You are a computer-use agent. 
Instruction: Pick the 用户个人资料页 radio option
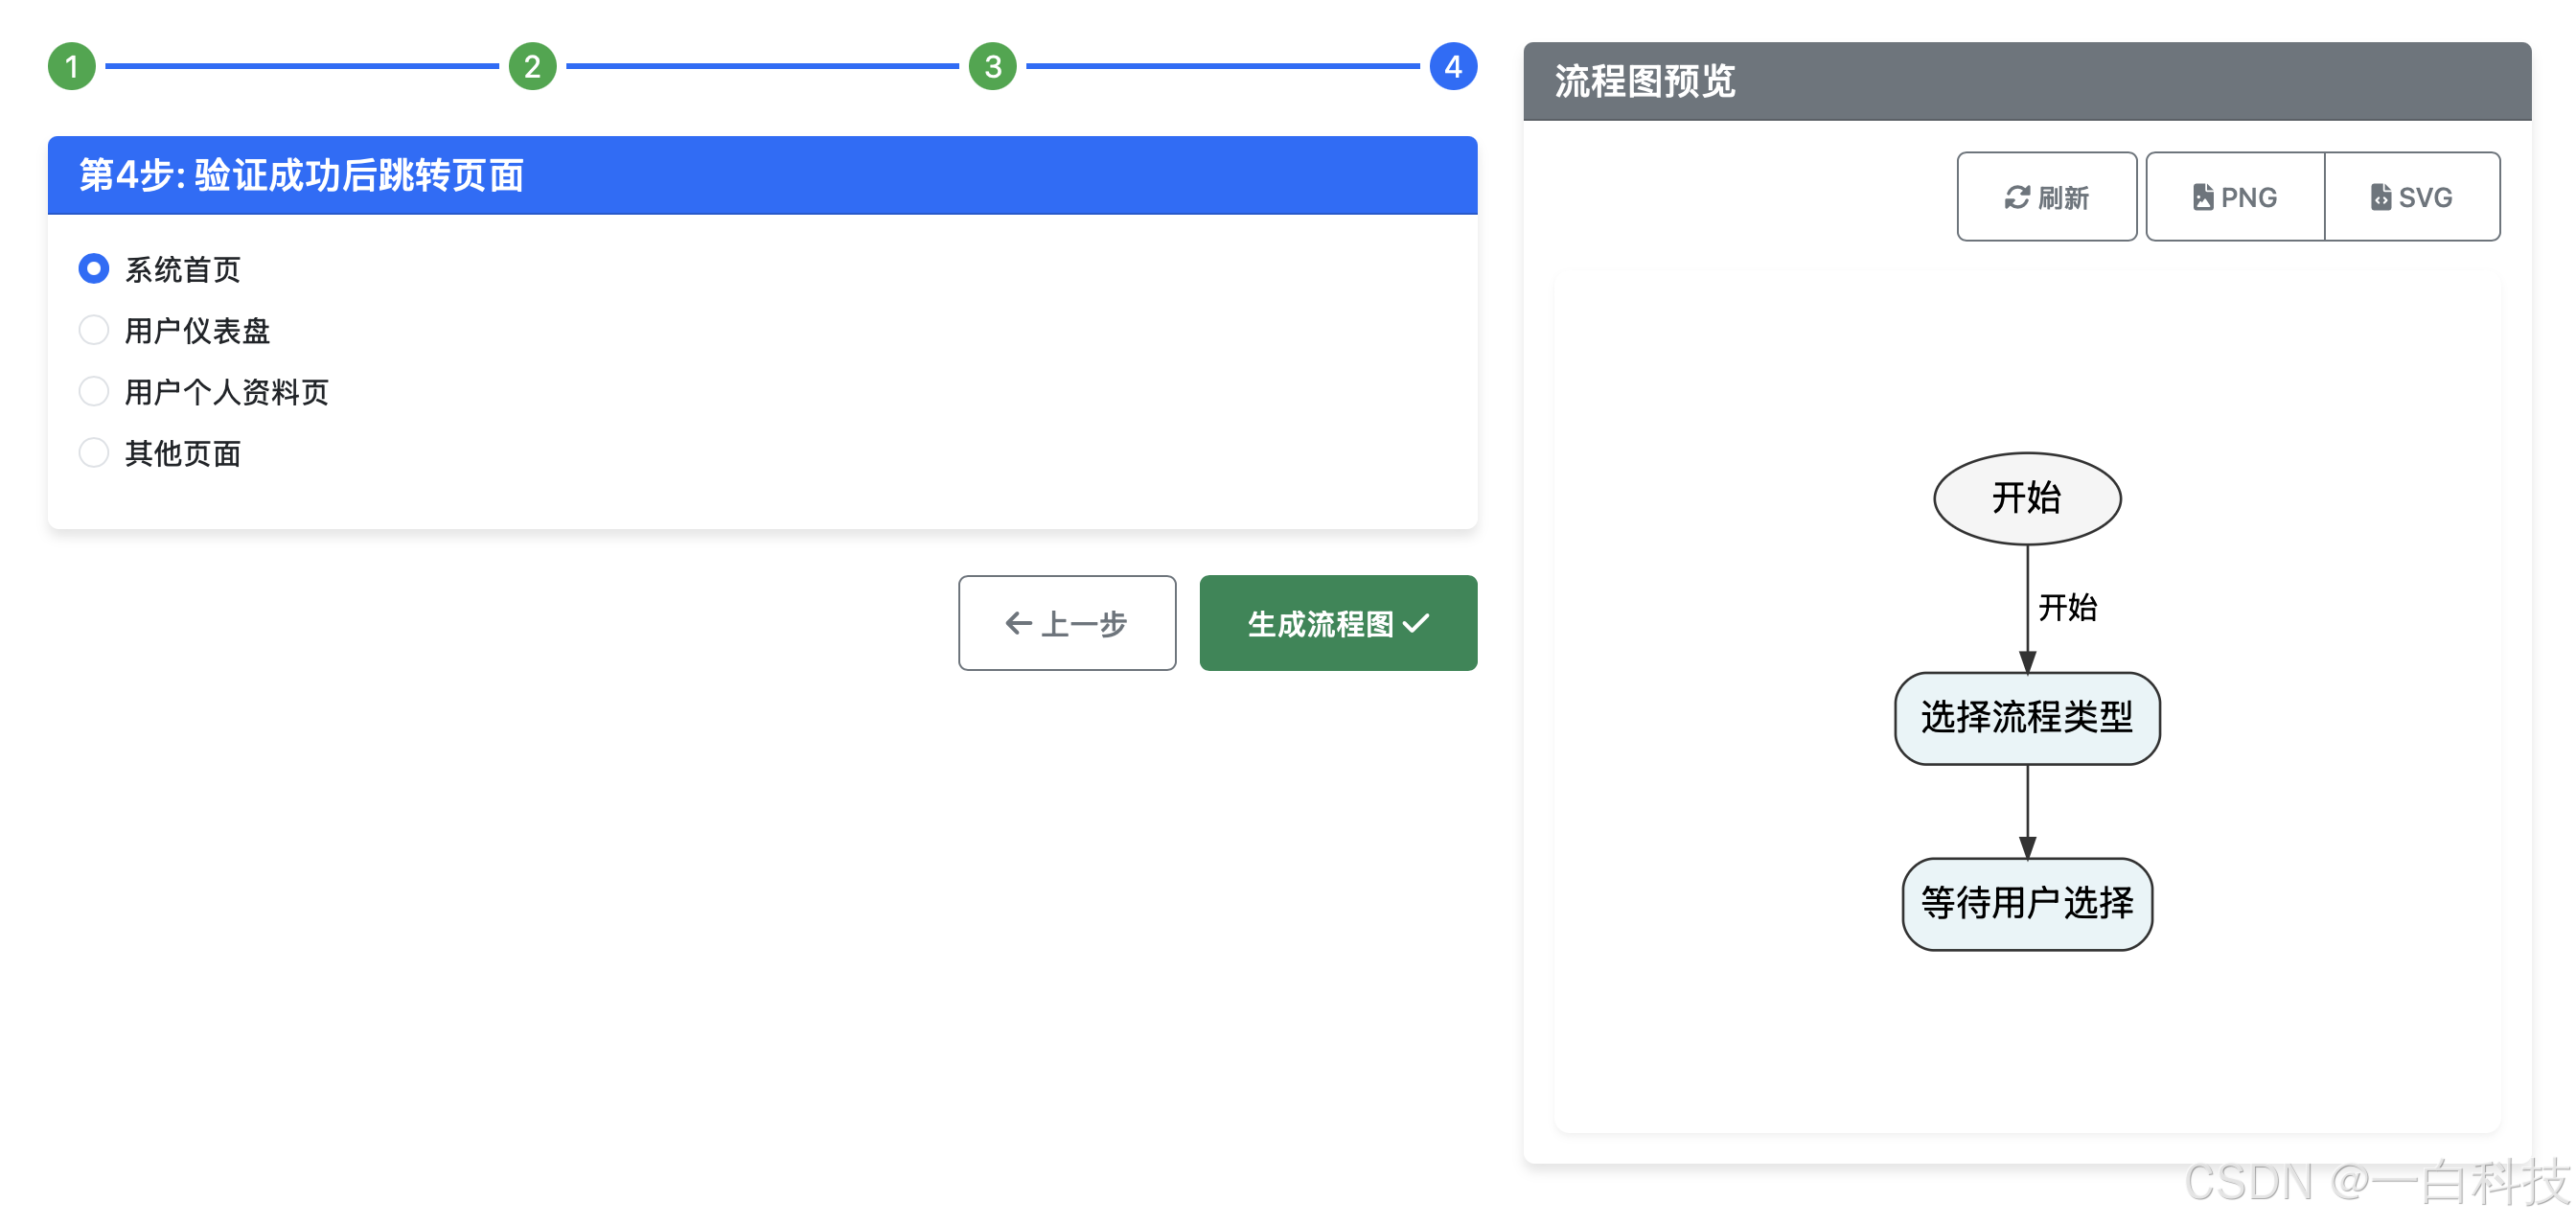tap(94, 391)
